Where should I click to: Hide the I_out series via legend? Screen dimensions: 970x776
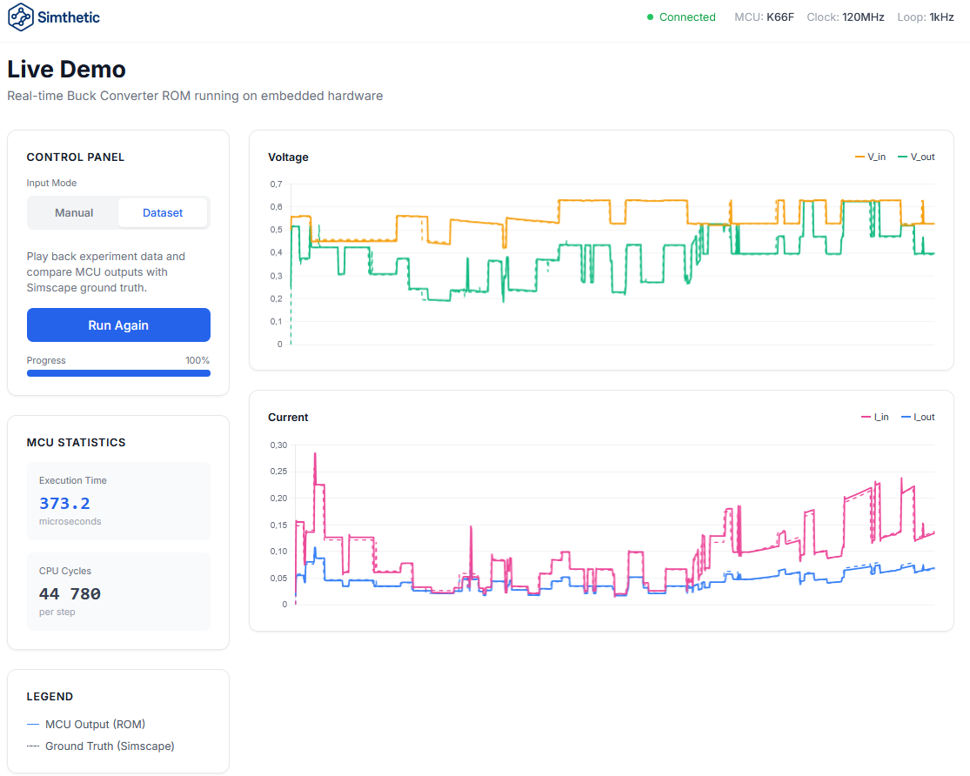[x=918, y=417]
